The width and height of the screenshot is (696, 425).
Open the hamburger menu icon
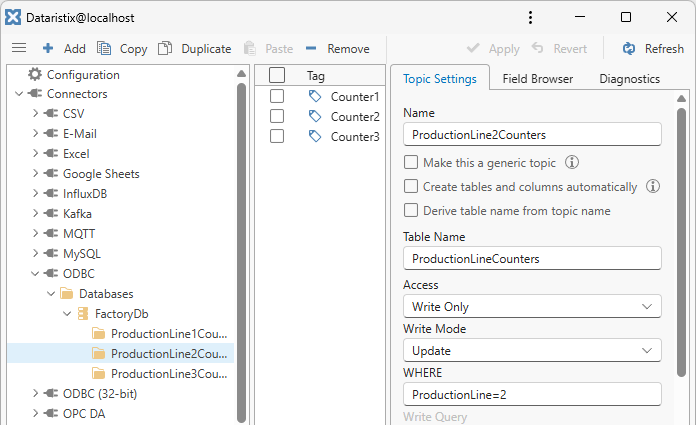(19, 48)
